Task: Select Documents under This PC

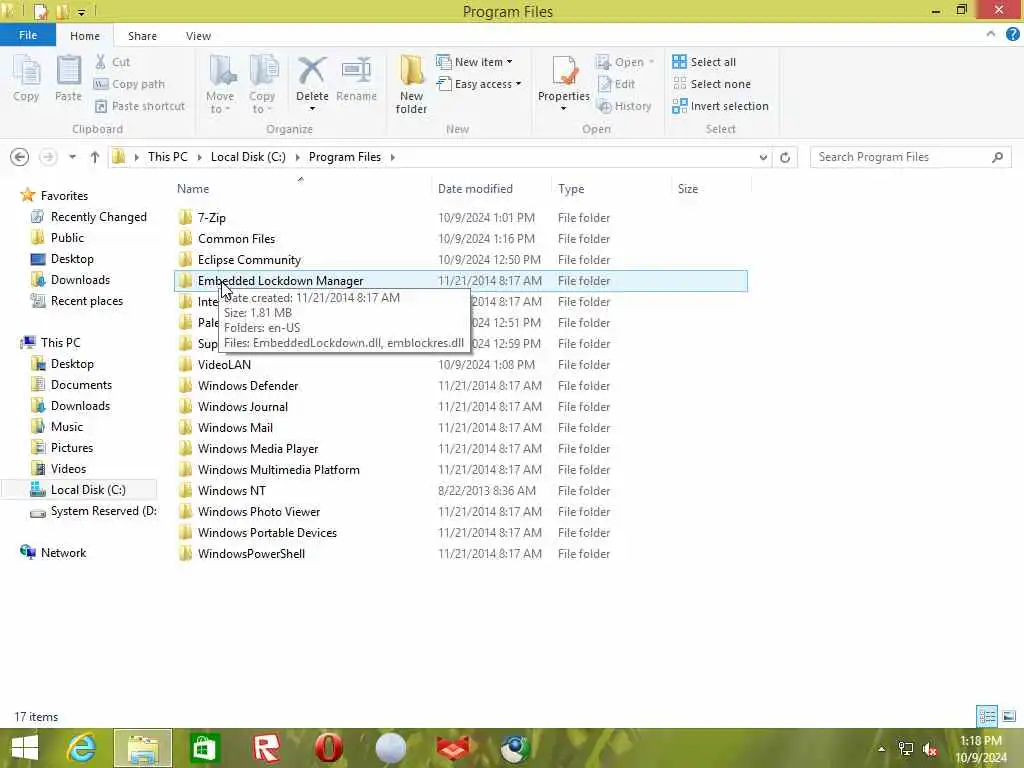Action: [72, 385]
